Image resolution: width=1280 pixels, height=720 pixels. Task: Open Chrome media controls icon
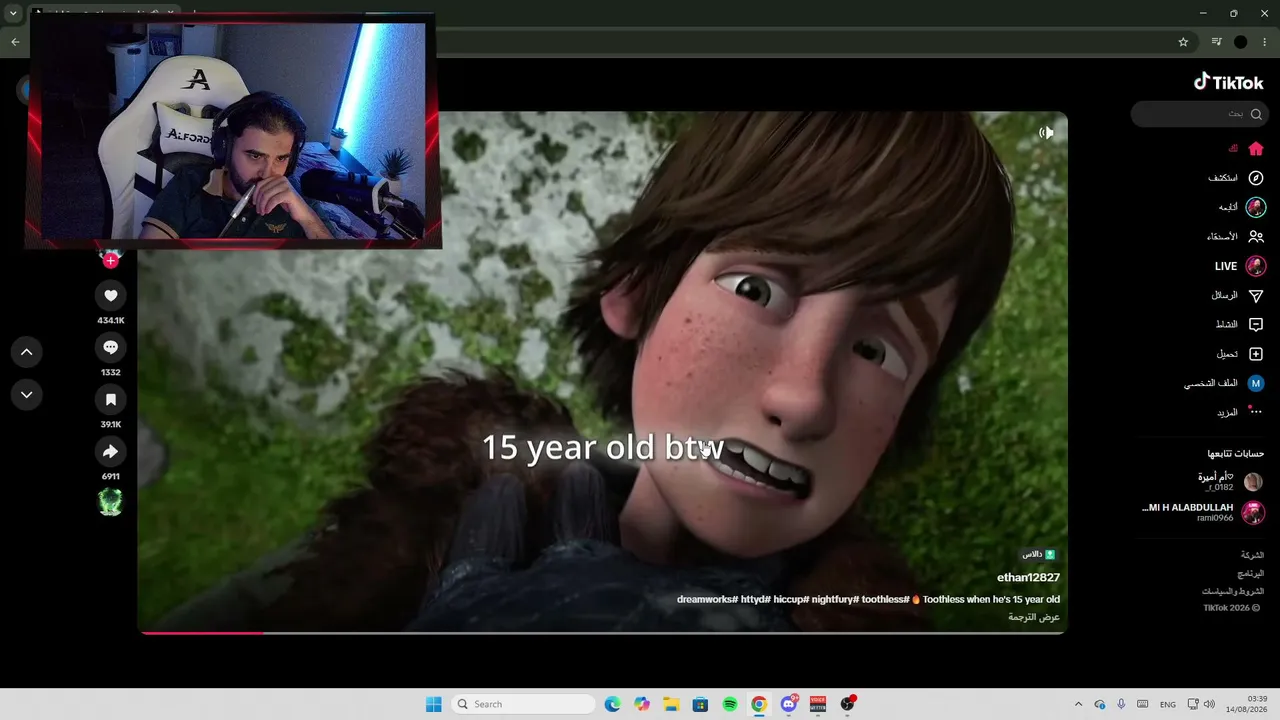click(1216, 42)
